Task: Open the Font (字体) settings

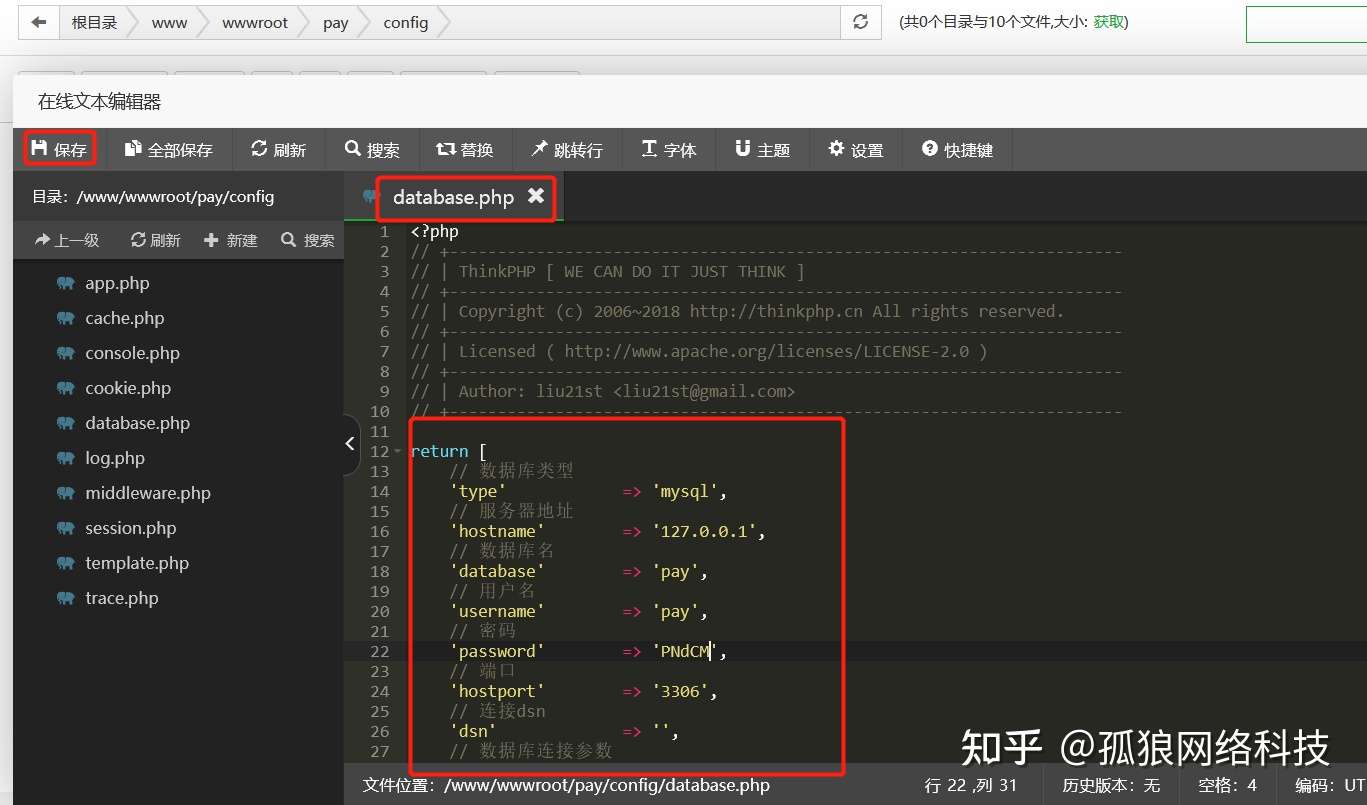Action: pos(669,150)
